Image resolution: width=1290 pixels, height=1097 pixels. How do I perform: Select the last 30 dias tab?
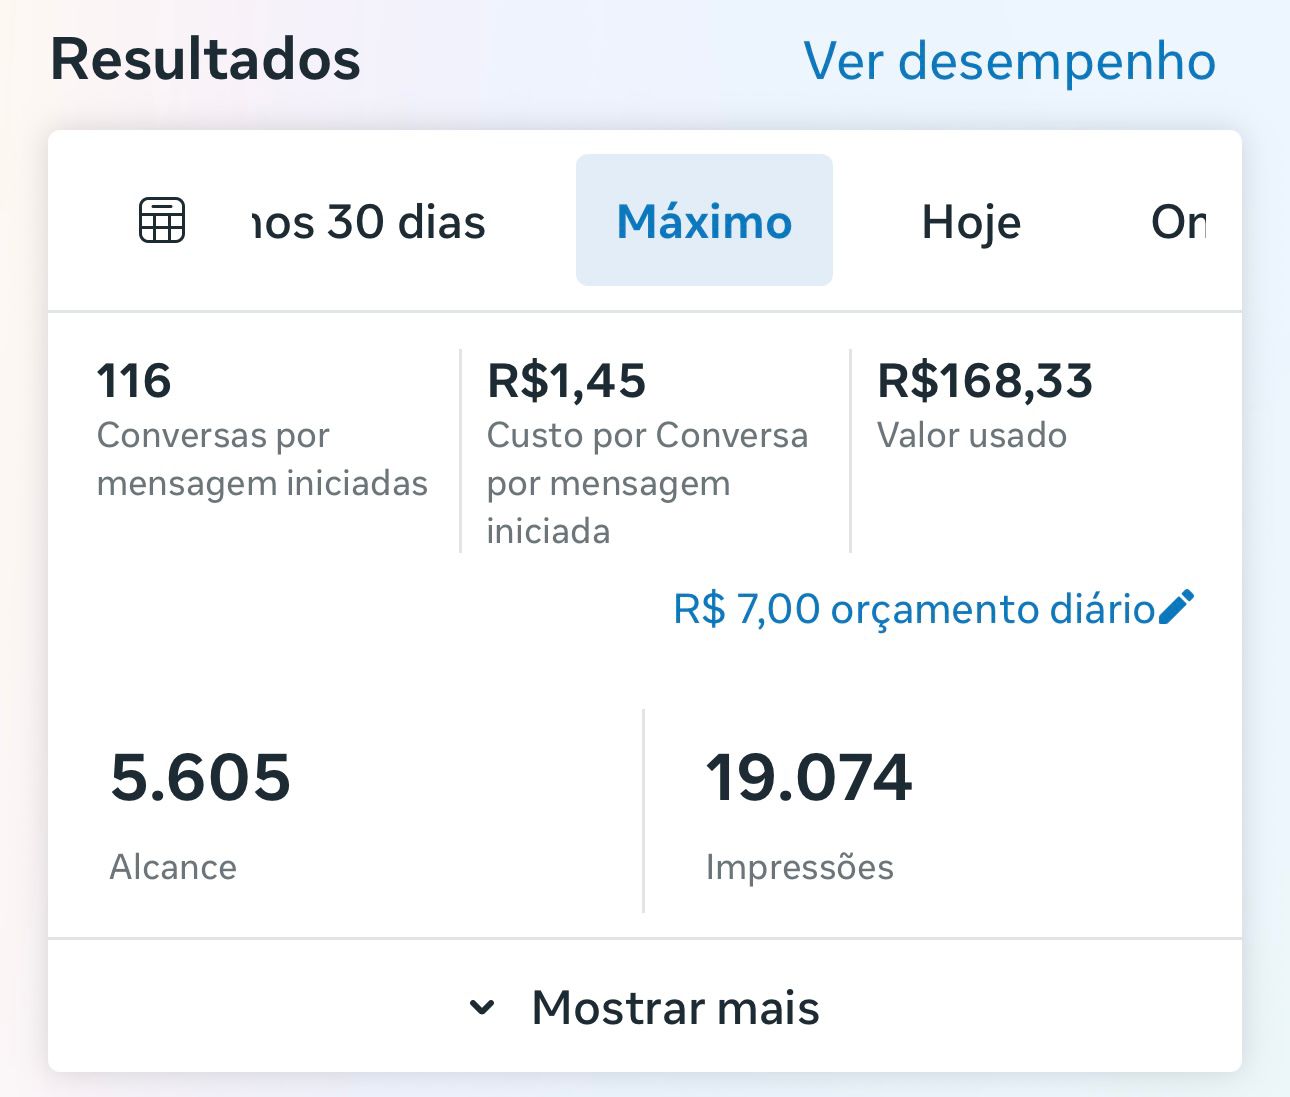pyautogui.click(x=369, y=221)
